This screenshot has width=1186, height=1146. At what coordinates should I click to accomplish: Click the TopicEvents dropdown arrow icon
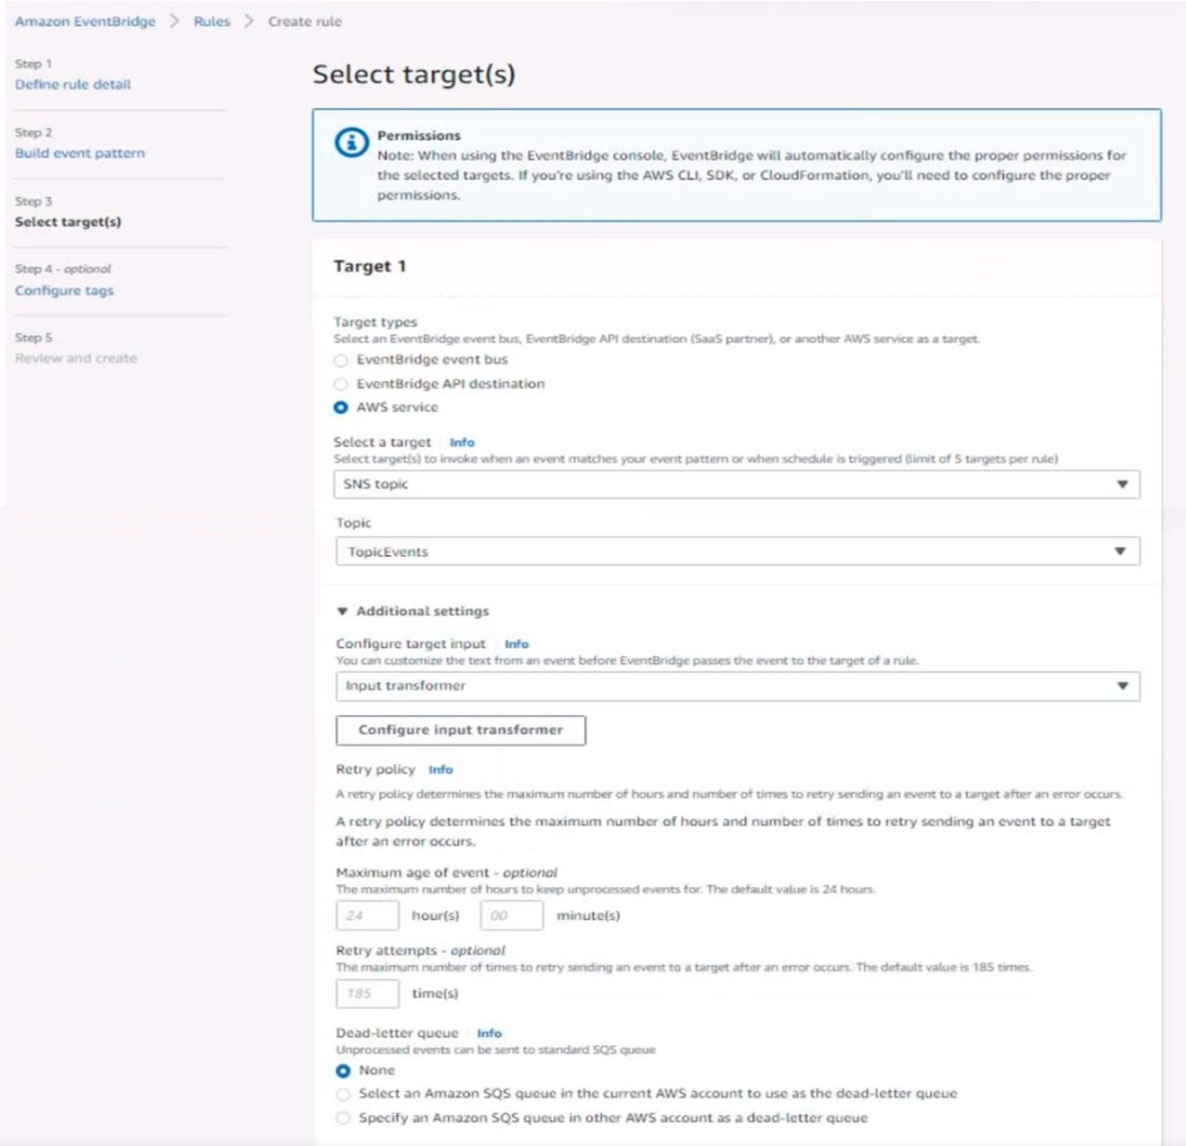(x=1120, y=551)
